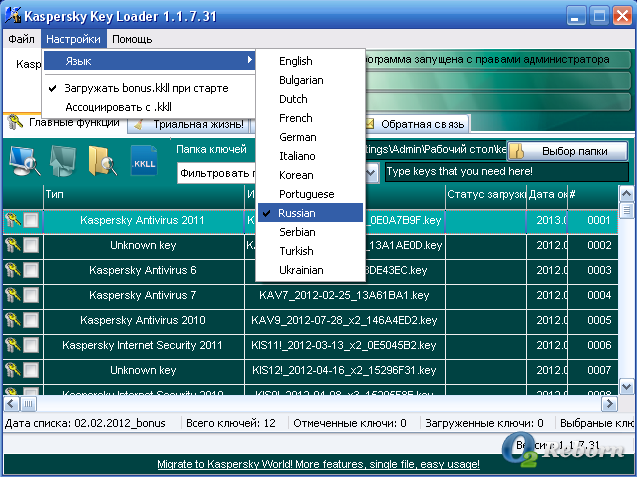
Task: Click key icon in row 0002
Action: 13,245
